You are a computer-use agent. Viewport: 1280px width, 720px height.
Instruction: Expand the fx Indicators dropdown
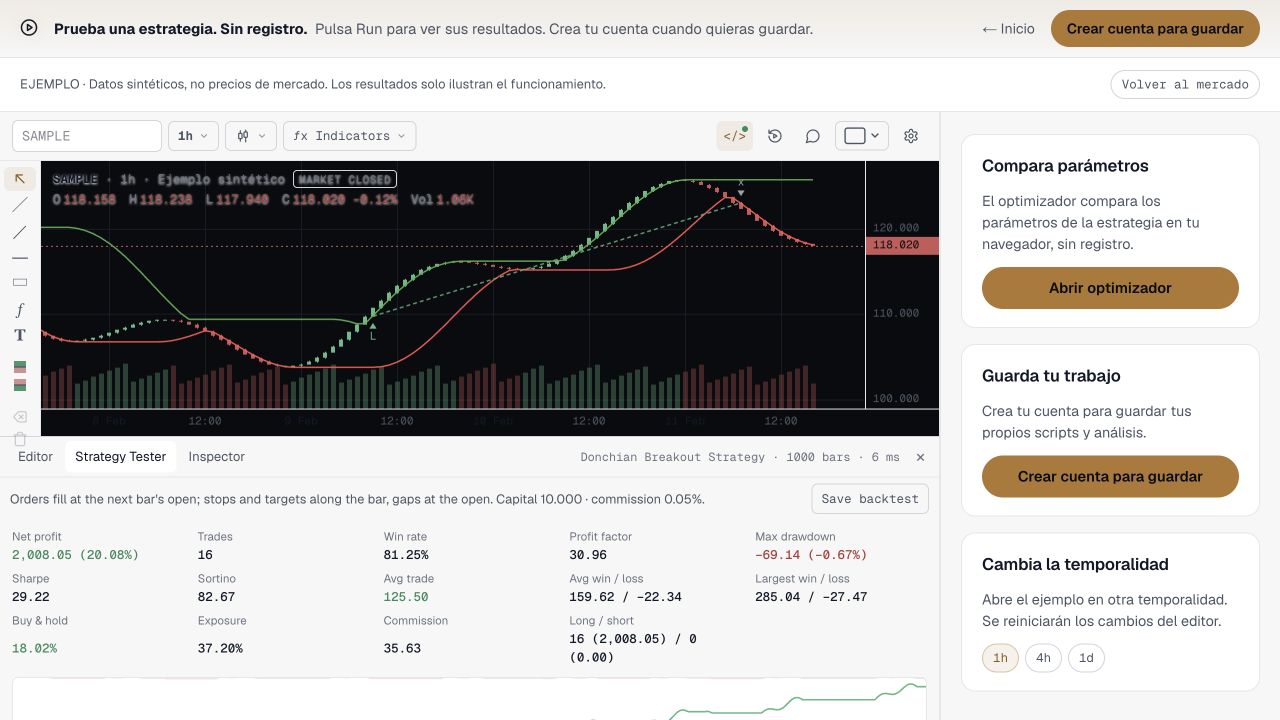[350, 136]
